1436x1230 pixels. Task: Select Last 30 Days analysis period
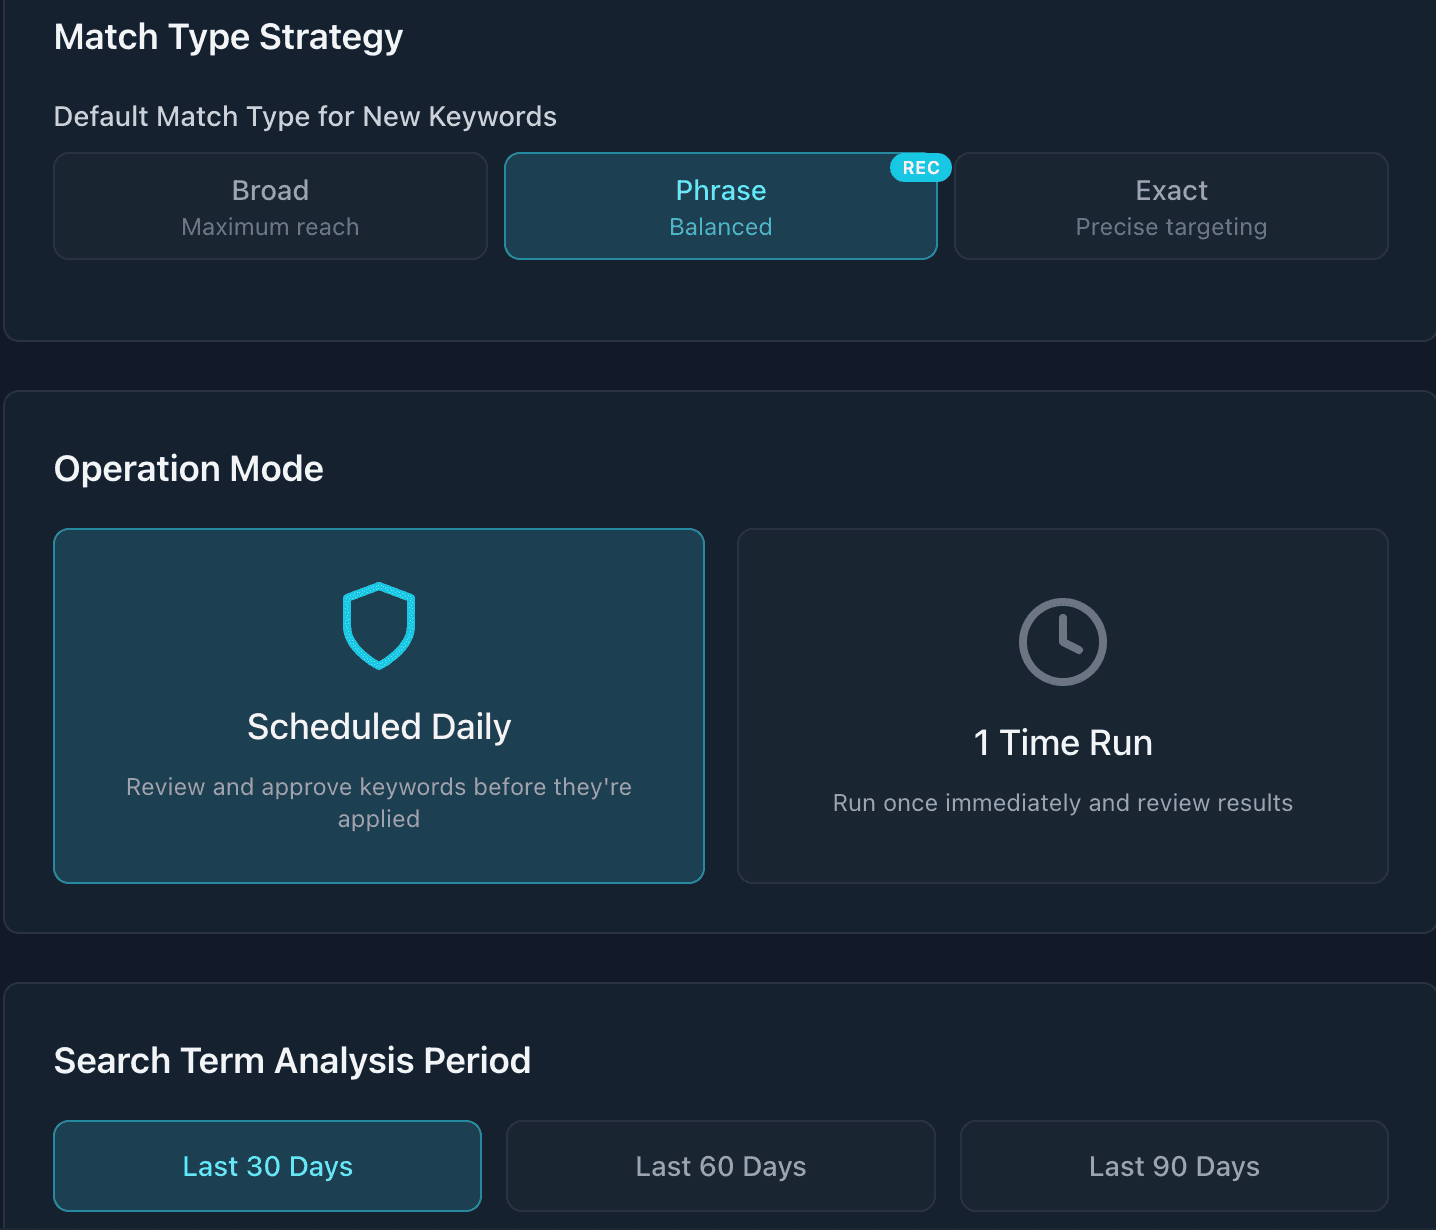point(267,1166)
